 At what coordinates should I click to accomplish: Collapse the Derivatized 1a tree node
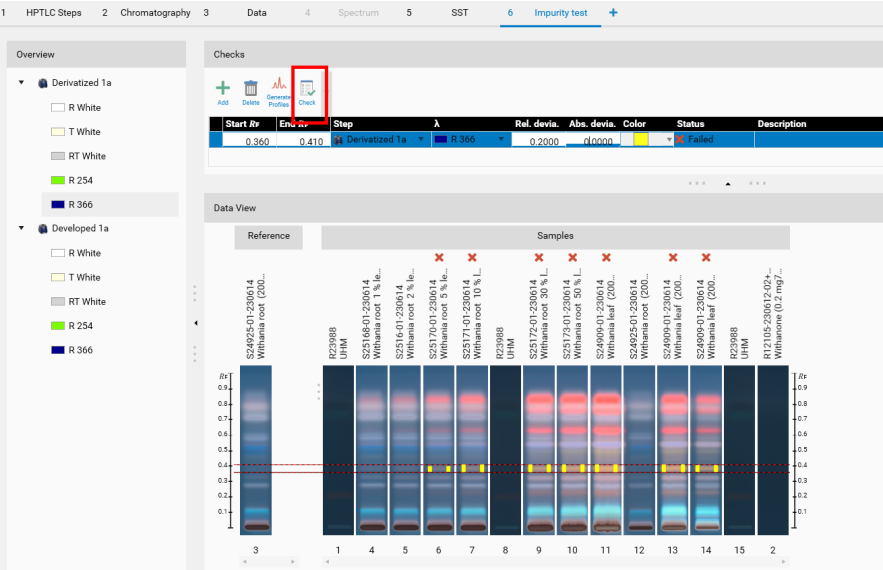(x=21, y=83)
